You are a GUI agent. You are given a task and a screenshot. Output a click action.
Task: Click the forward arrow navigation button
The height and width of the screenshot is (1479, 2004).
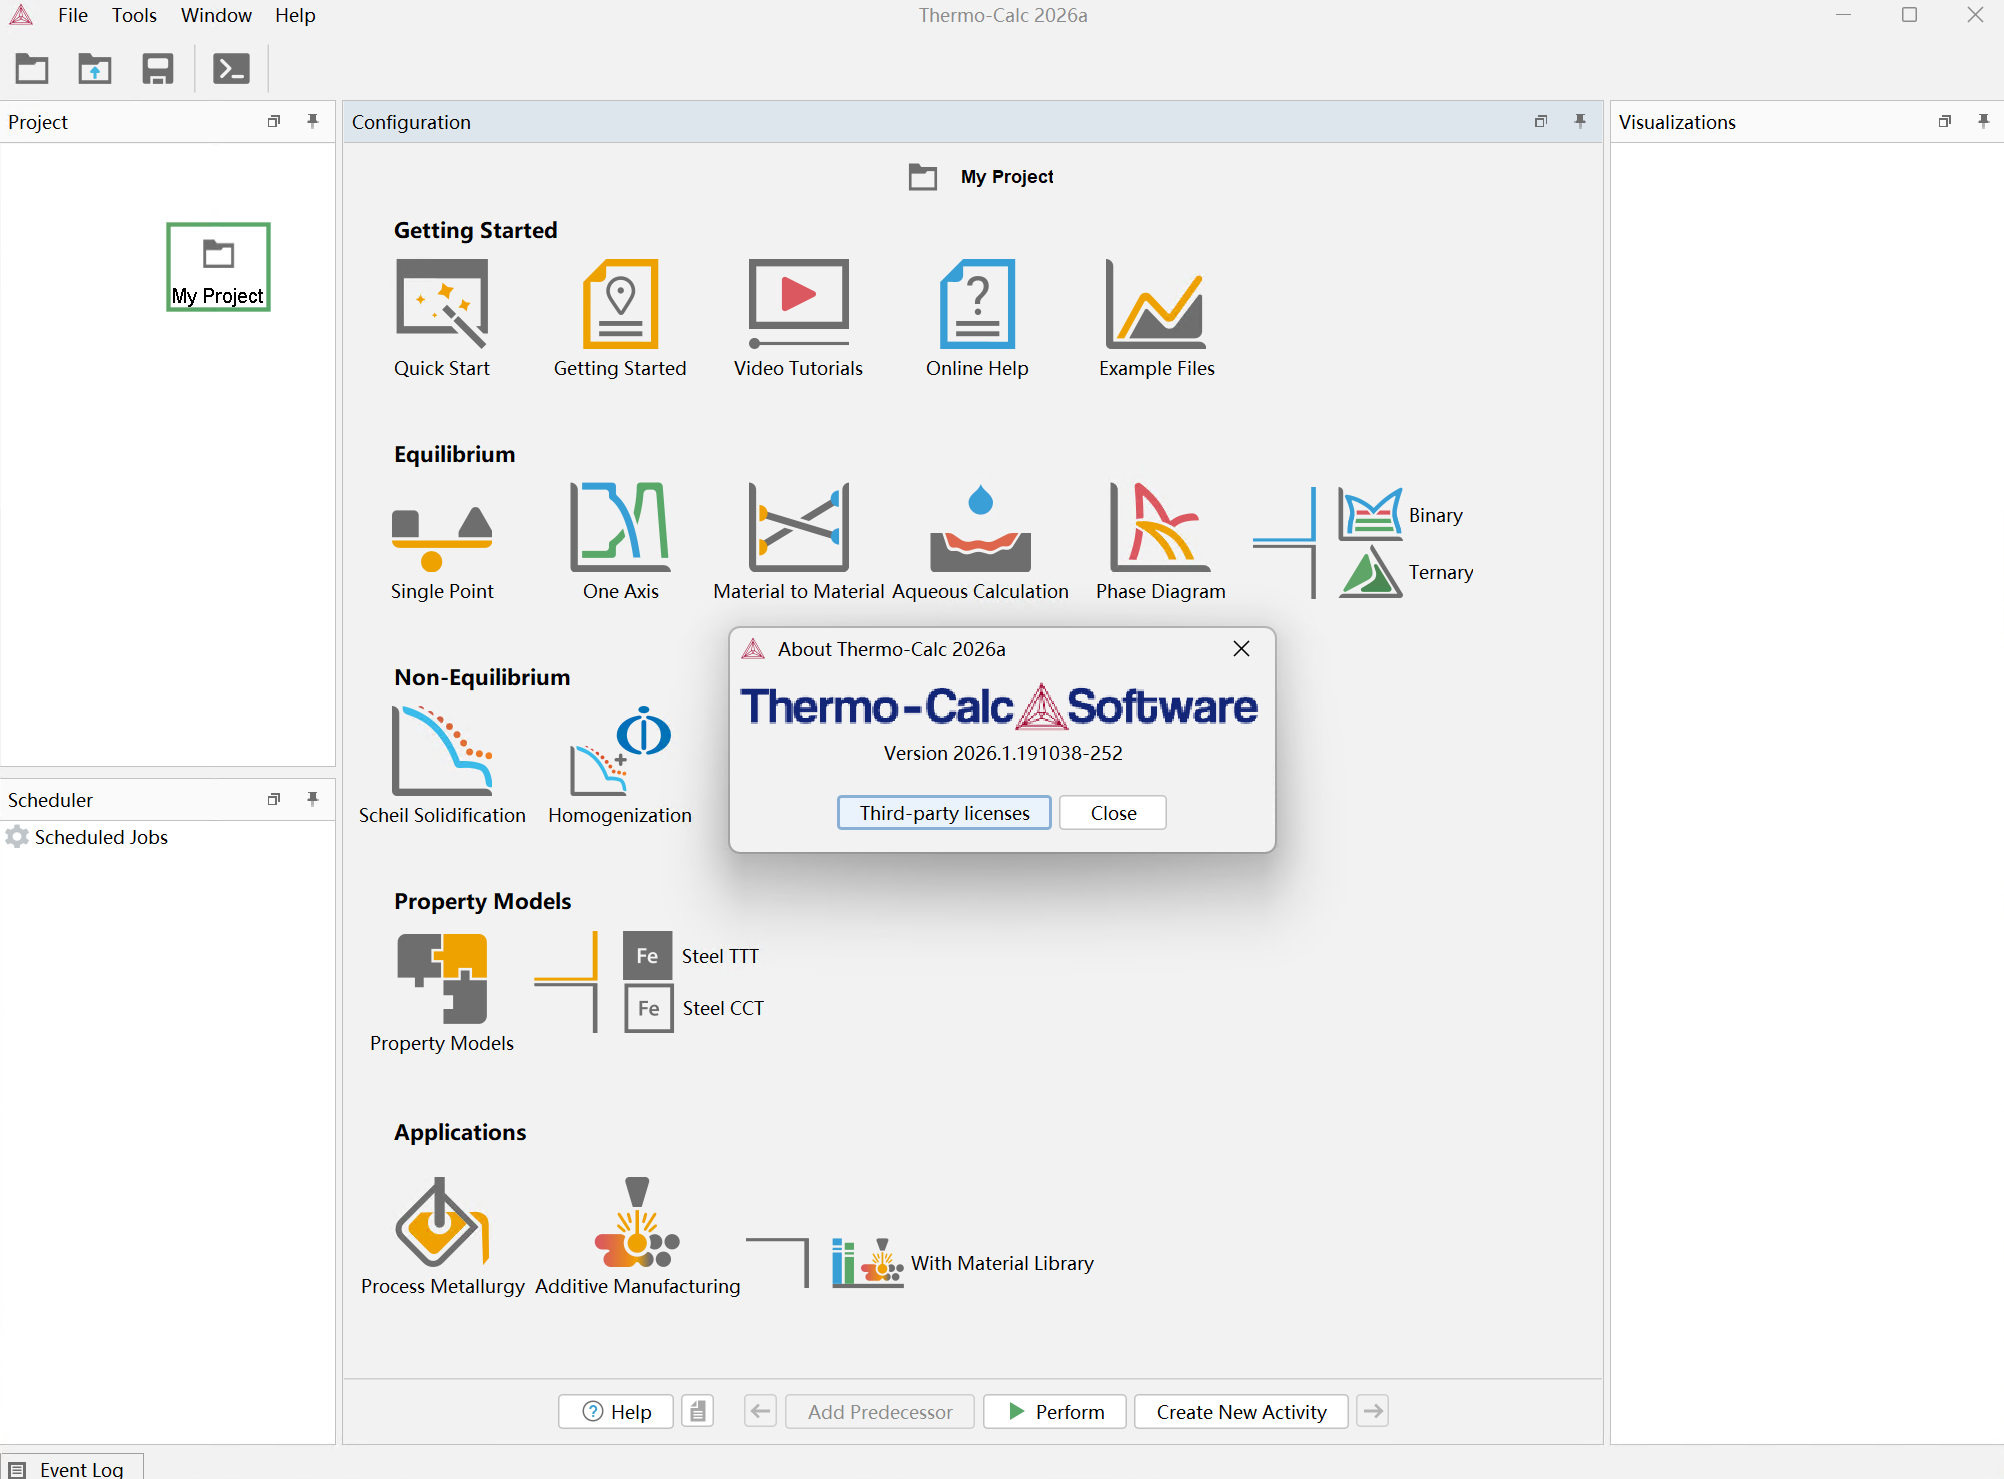pyautogui.click(x=1373, y=1412)
